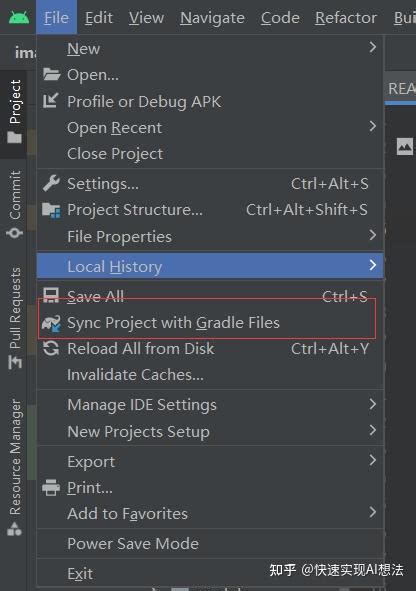Click the Settings wrench icon

point(51,183)
